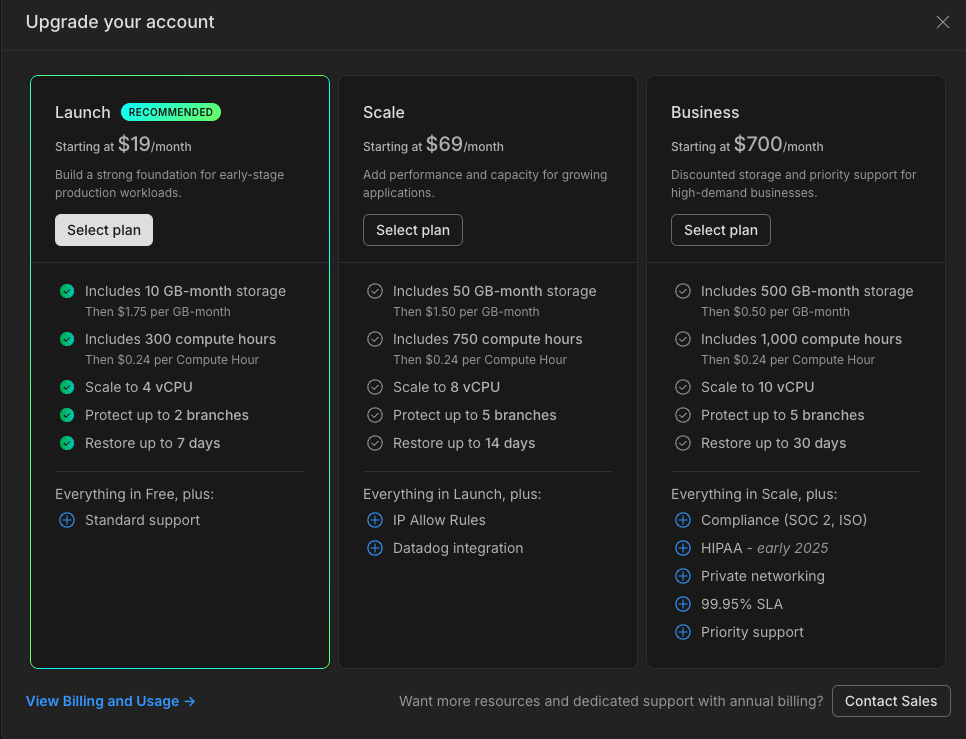Click "HIPAA - early 2025" text
This screenshot has height=739, width=966.
pyautogui.click(x=765, y=548)
